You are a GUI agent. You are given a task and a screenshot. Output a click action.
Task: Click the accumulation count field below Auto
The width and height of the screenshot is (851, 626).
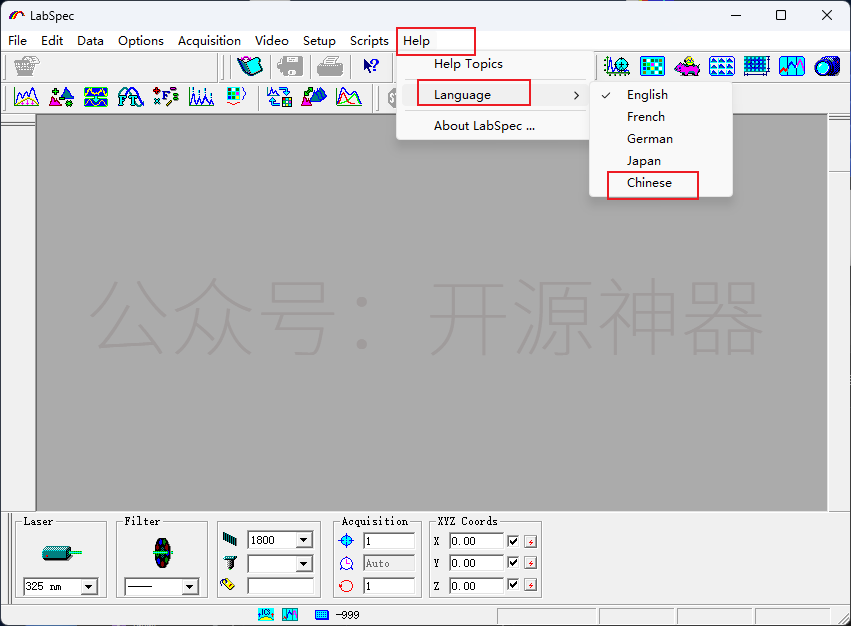coord(389,586)
